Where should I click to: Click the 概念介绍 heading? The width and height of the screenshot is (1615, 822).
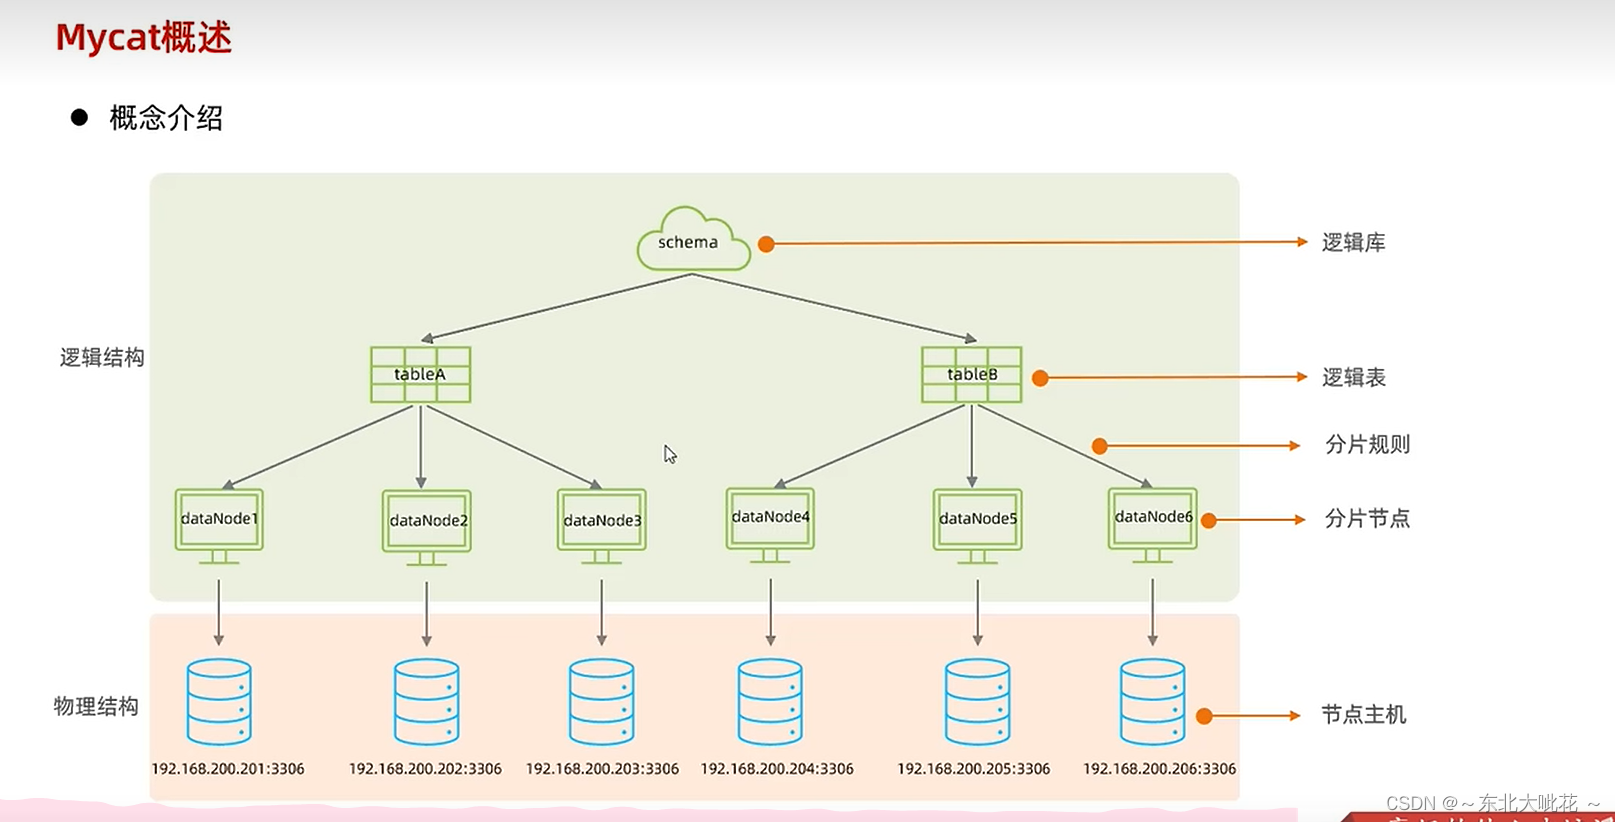[x=166, y=118]
